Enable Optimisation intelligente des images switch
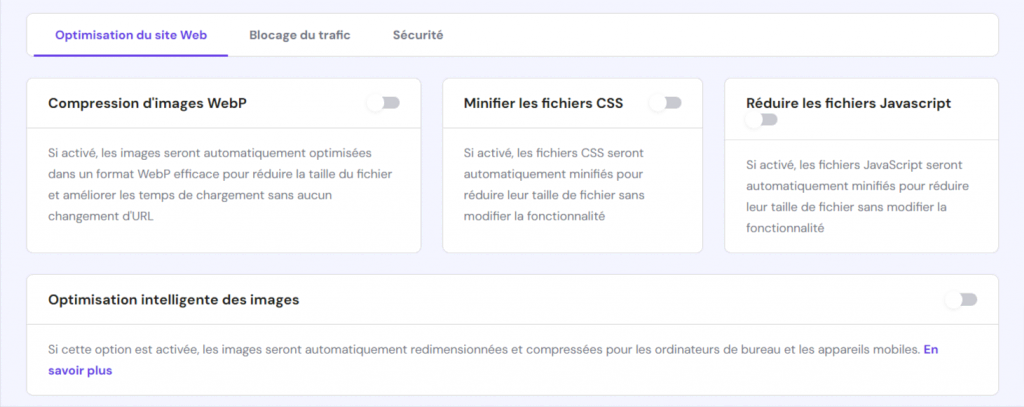Viewport: 1024px width, 407px height. 961,300
